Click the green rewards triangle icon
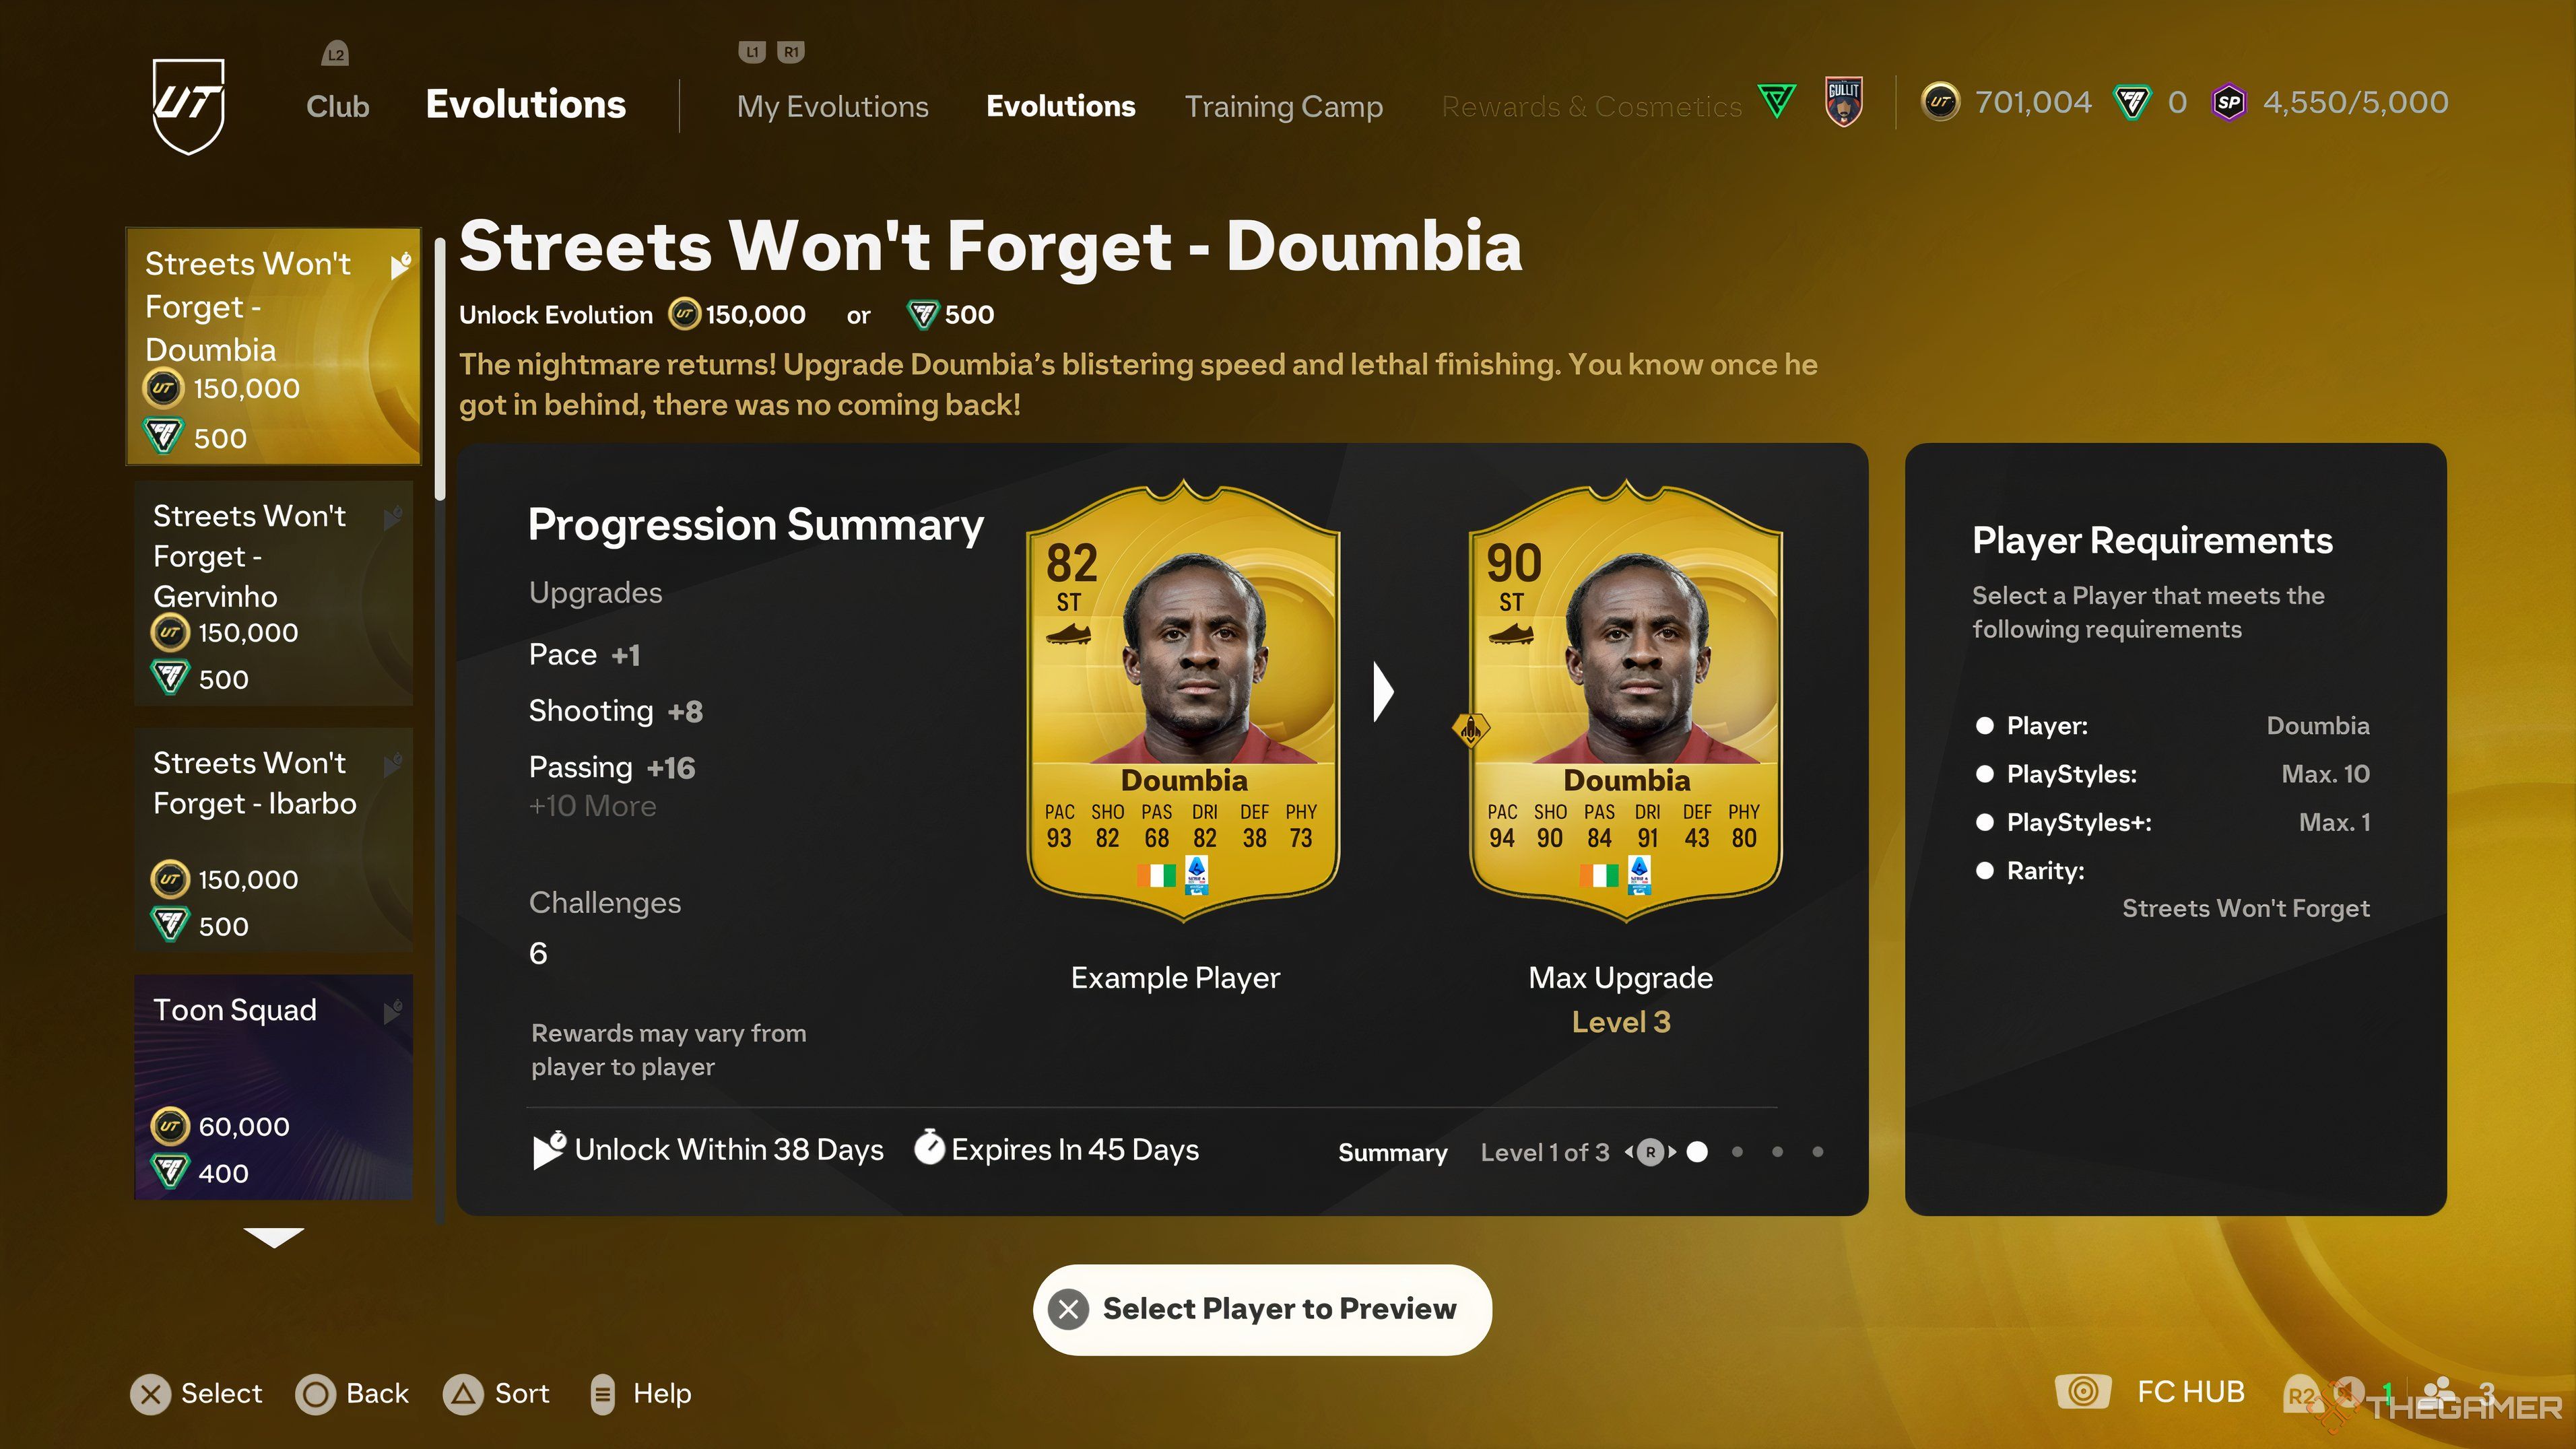This screenshot has height=1449, width=2576. click(x=1777, y=101)
